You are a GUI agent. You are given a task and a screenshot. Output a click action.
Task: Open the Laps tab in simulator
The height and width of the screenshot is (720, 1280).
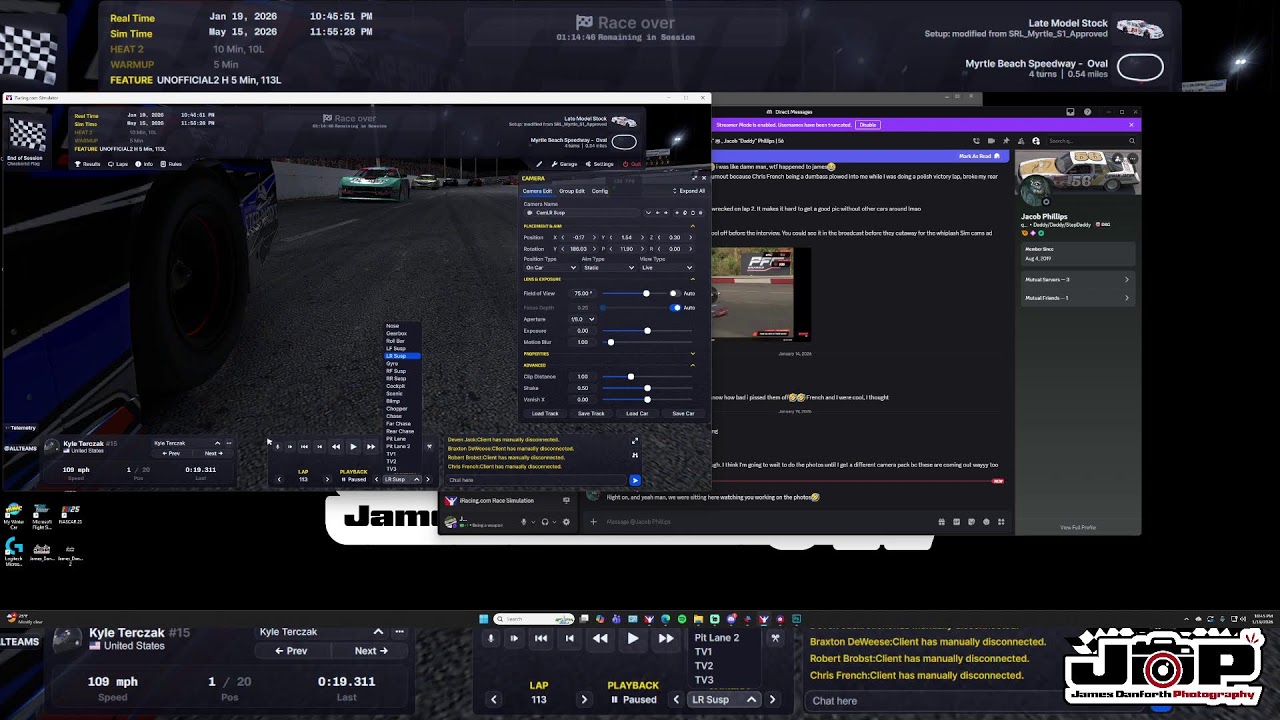point(119,164)
